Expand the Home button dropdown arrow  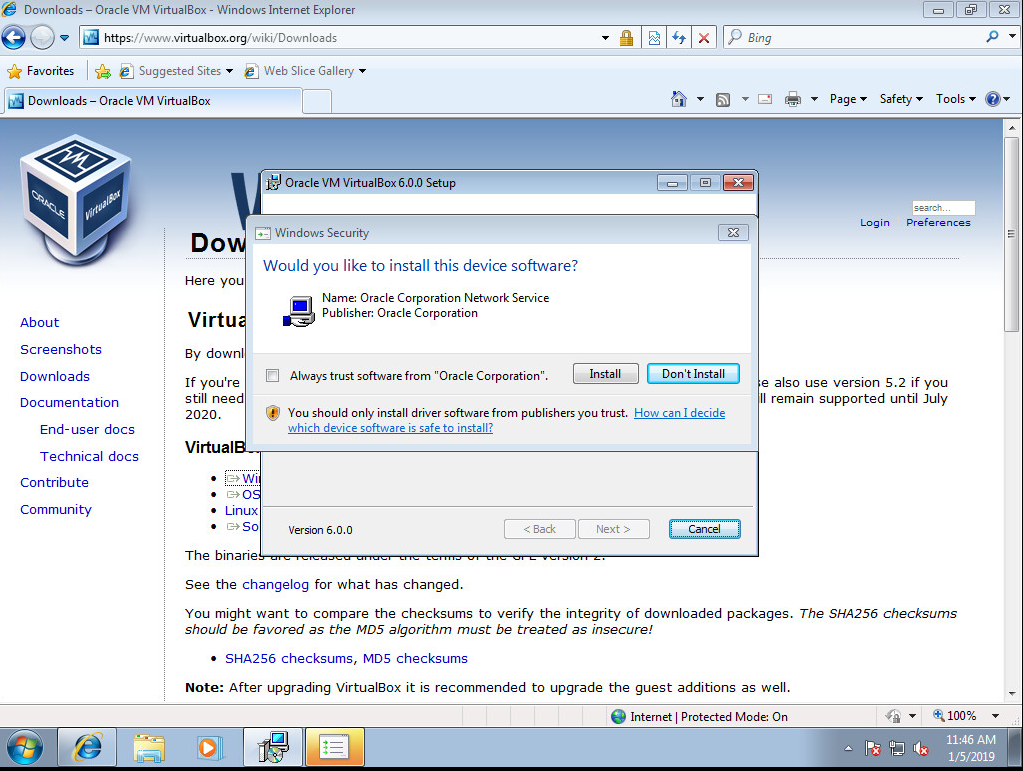coord(700,99)
